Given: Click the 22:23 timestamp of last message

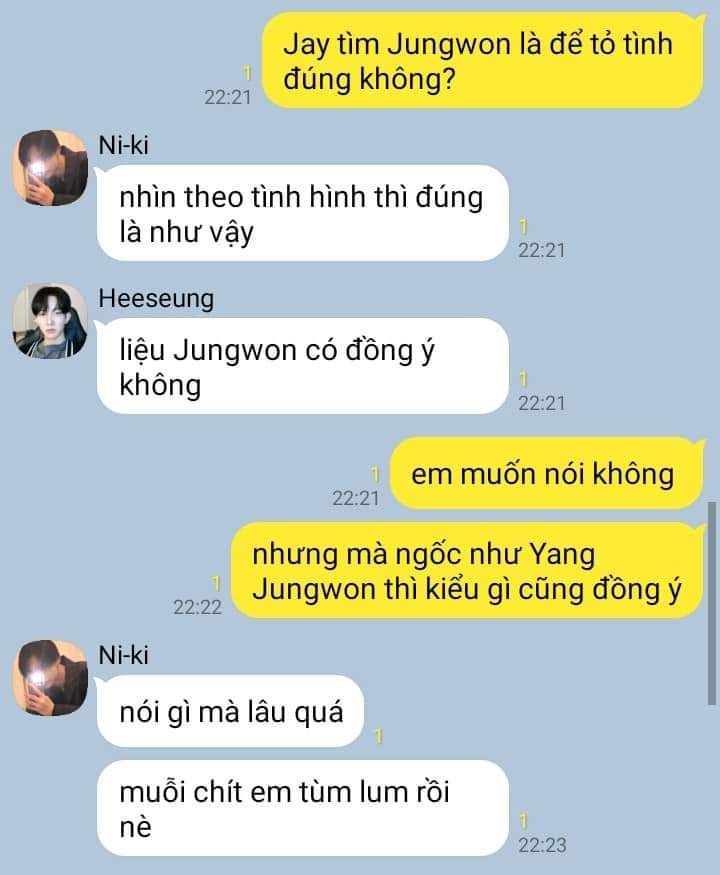Looking at the screenshot, I should pyautogui.click(x=542, y=845).
